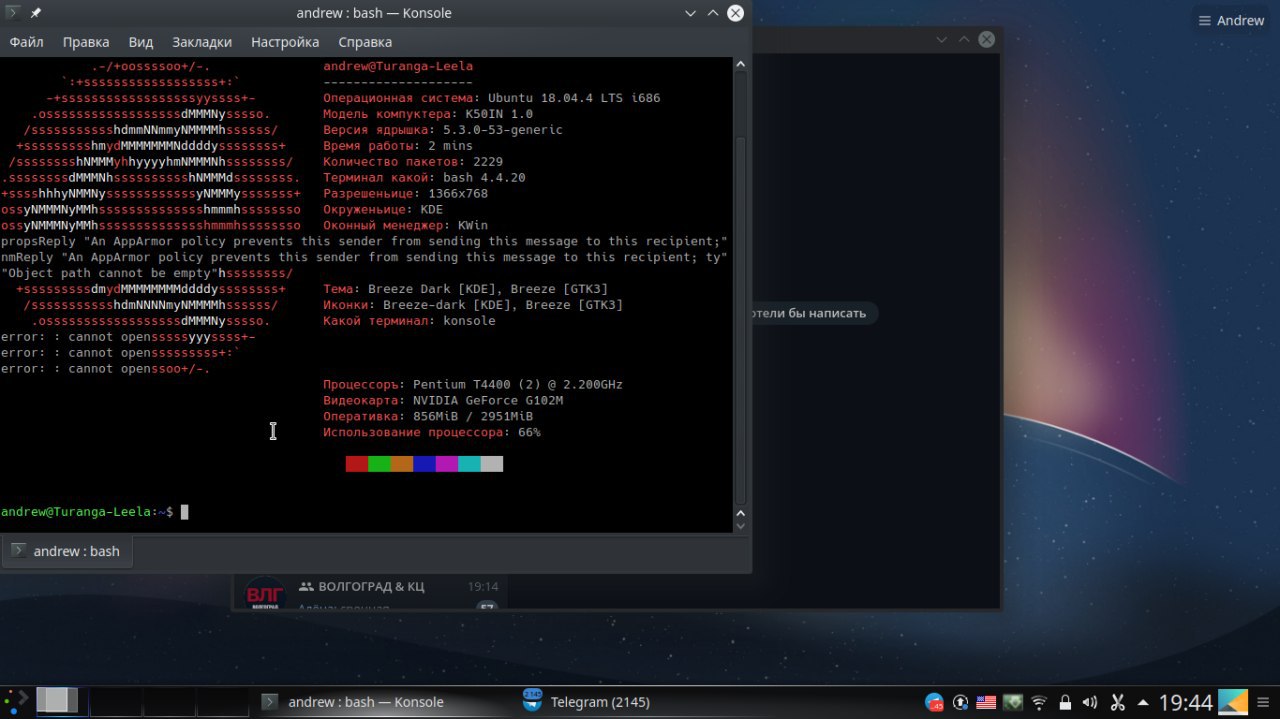Screen dimensions: 1280x719
Task: Toggle the pin icon in Konsole titlebar
Action: point(36,13)
